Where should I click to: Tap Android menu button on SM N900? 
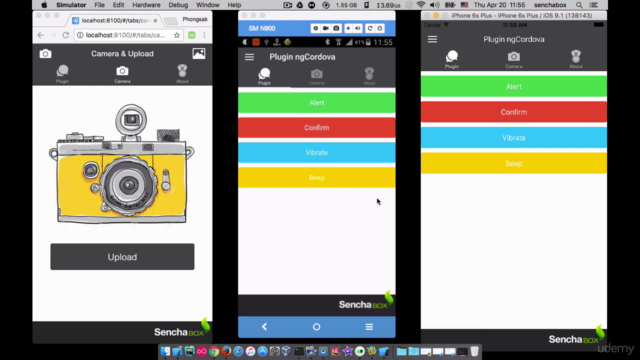(369, 327)
